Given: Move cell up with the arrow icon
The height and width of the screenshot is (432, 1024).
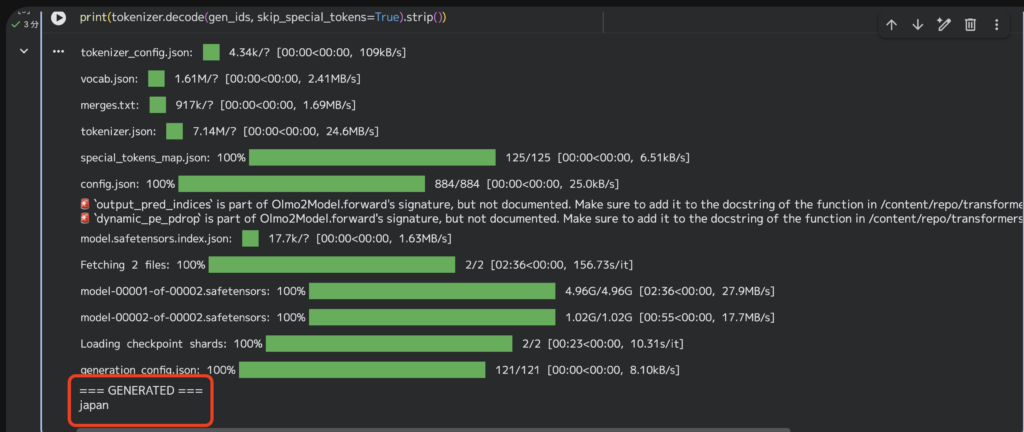Looking at the screenshot, I should [x=892, y=25].
